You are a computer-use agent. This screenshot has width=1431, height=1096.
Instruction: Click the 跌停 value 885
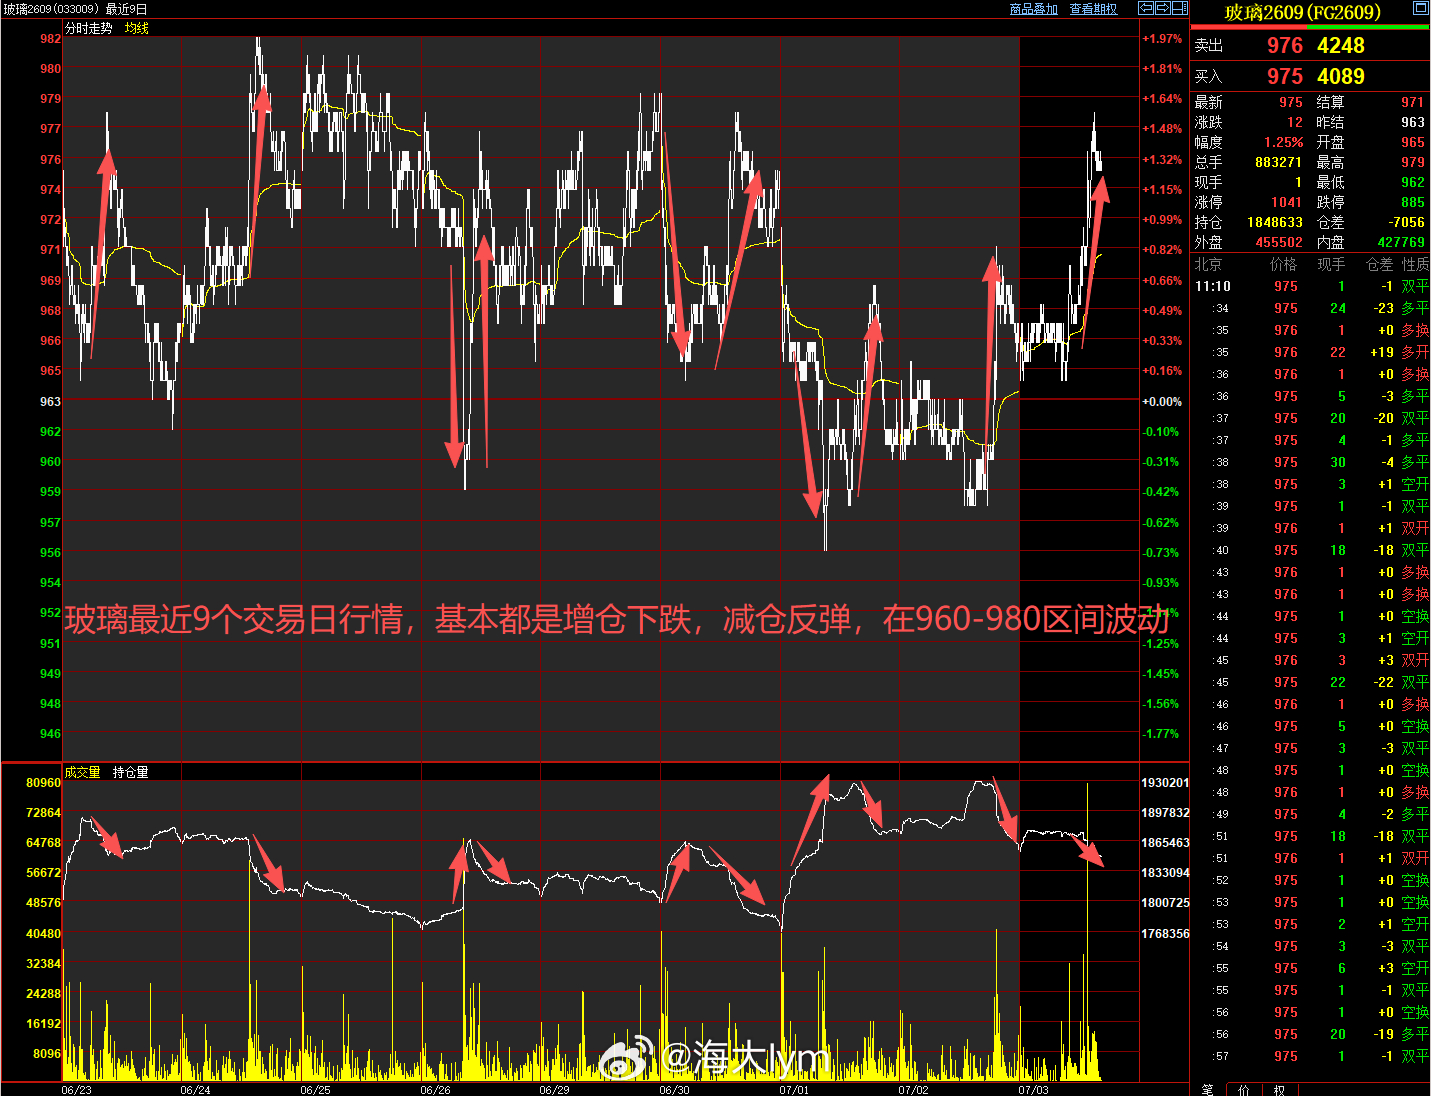(x=1413, y=202)
